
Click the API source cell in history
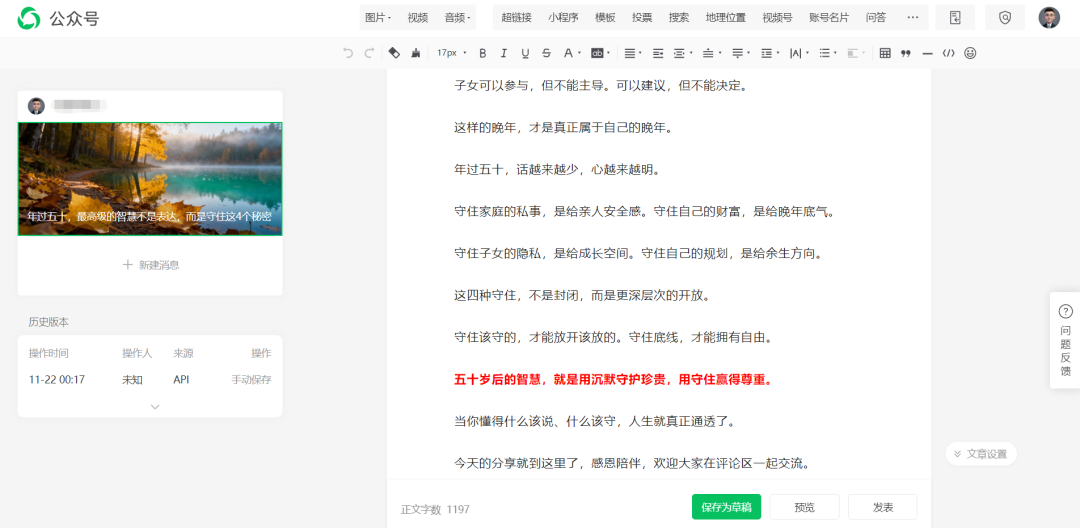click(x=181, y=379)
